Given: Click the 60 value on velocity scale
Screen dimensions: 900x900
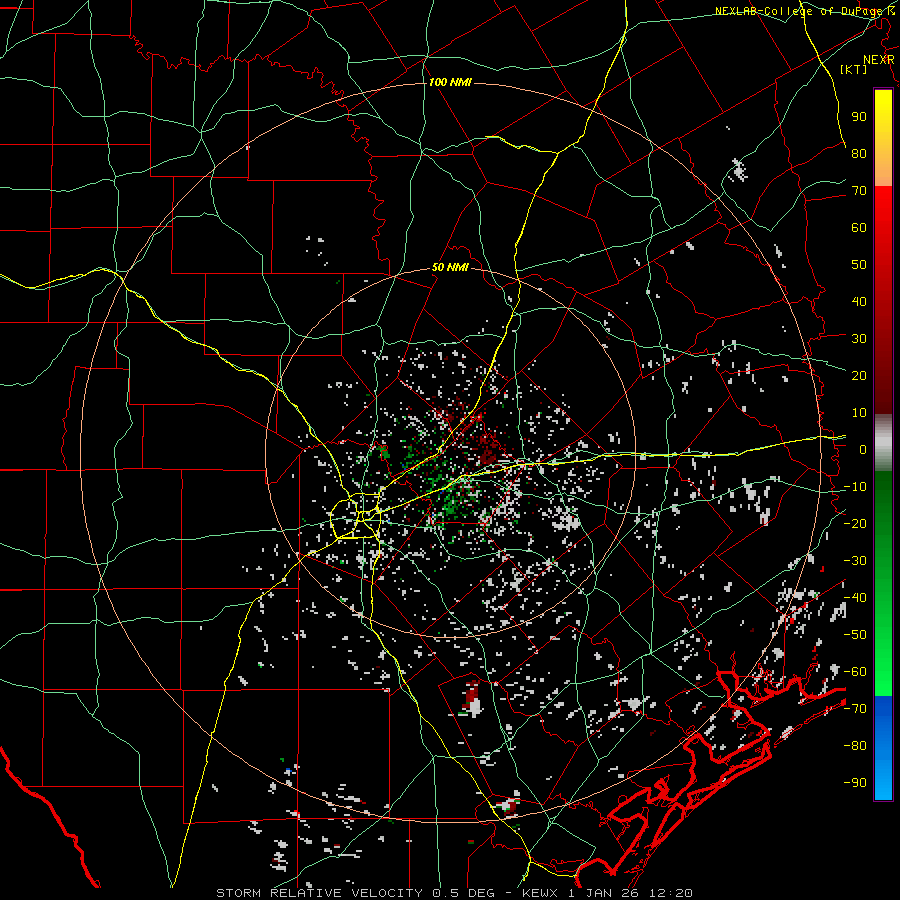Looking at the screenshot, I should (859, 227).
